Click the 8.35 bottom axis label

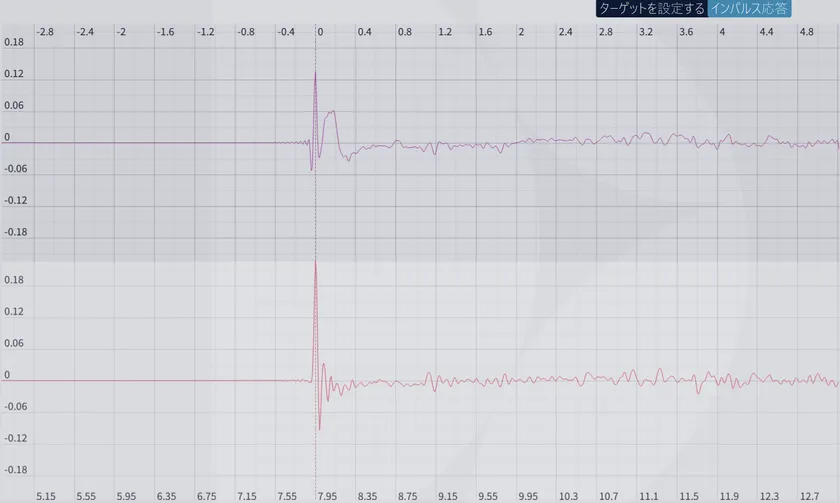tap(367, 496)
